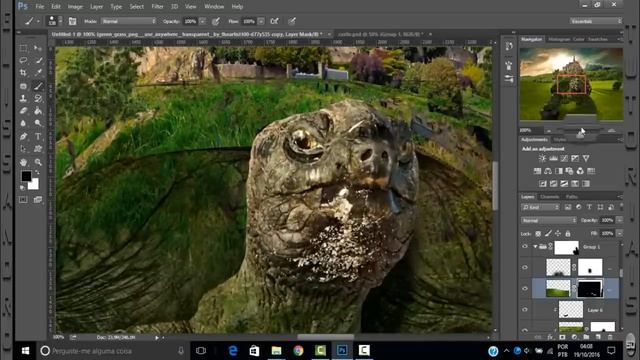
Task: Hide the selected grass layer with black mask
Action: pyautogui.click(x=525, y=289)
